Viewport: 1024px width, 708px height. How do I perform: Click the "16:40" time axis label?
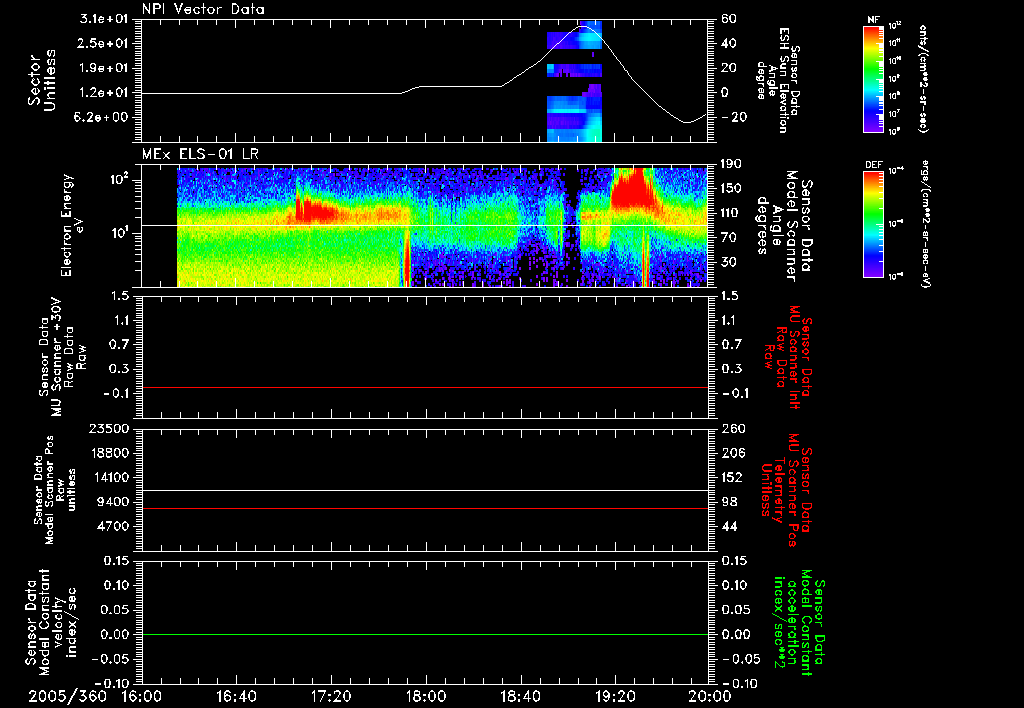click(x=236, y=696)
